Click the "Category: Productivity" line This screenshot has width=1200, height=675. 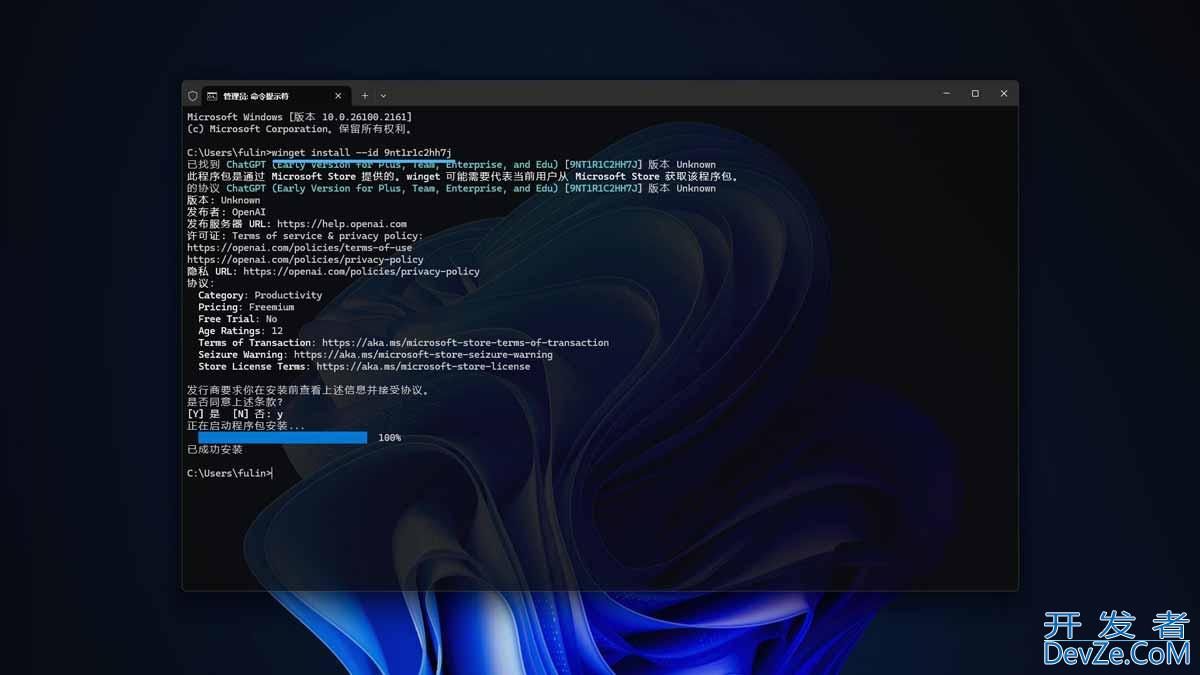click(x=260, y=296)
